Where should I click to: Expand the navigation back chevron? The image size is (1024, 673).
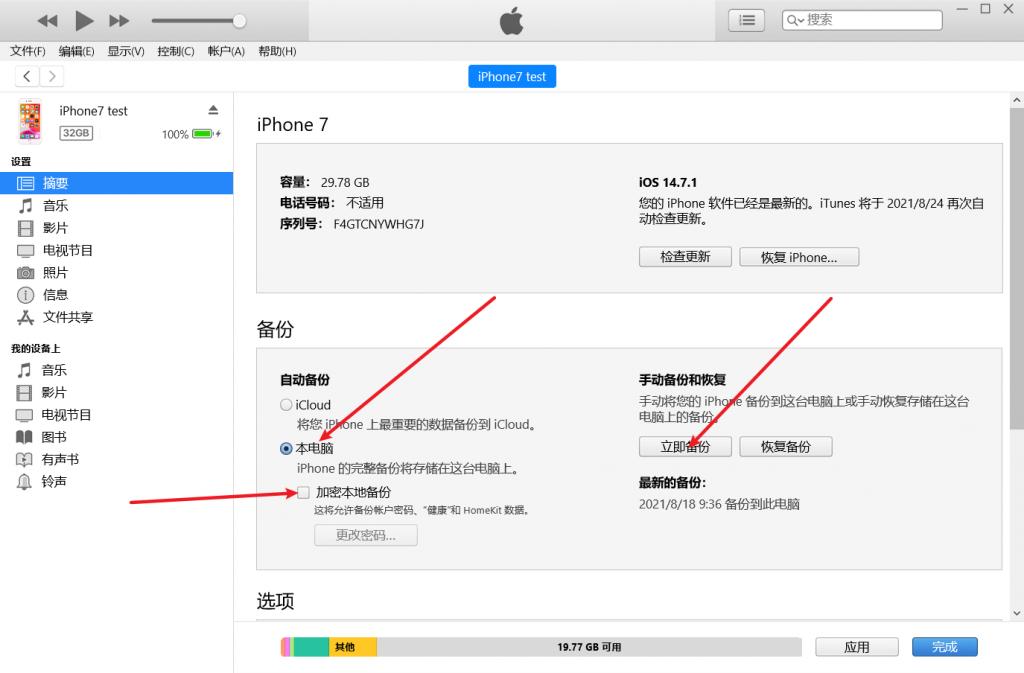(x=26, y=75)
